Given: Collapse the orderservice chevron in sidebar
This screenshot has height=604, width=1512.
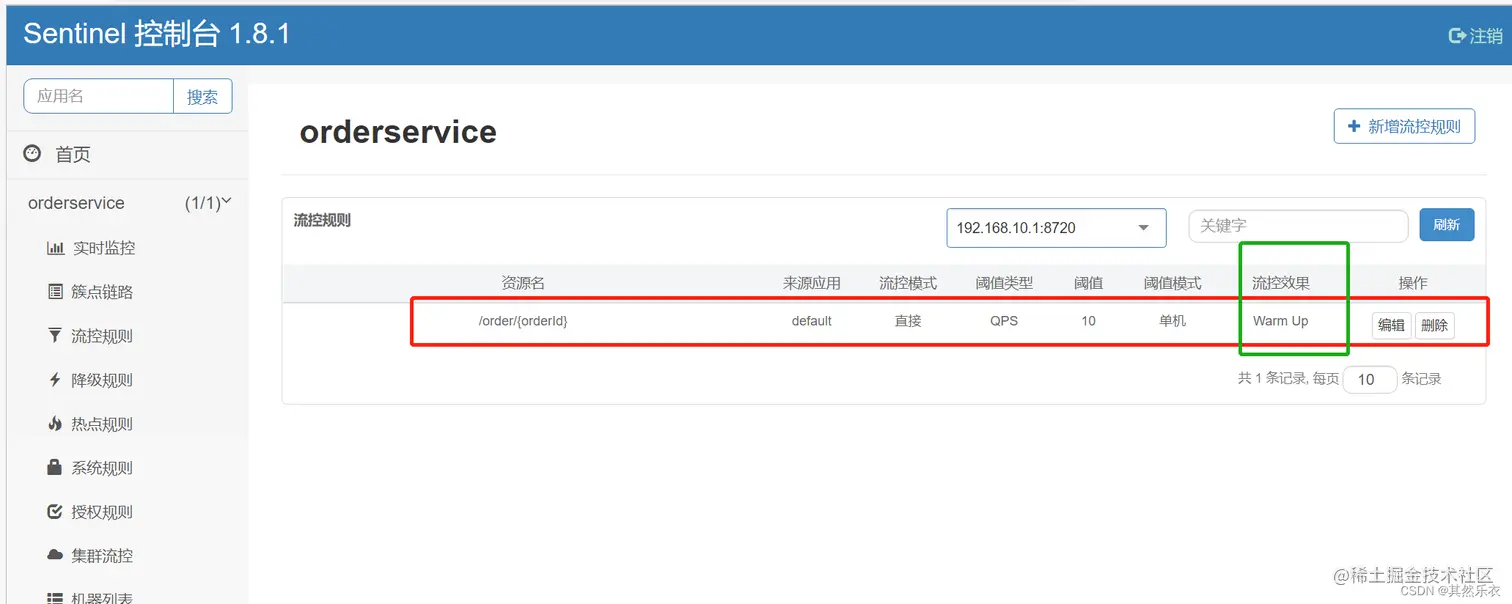Looking at the screenshot, I should click(x=226, y=201).
